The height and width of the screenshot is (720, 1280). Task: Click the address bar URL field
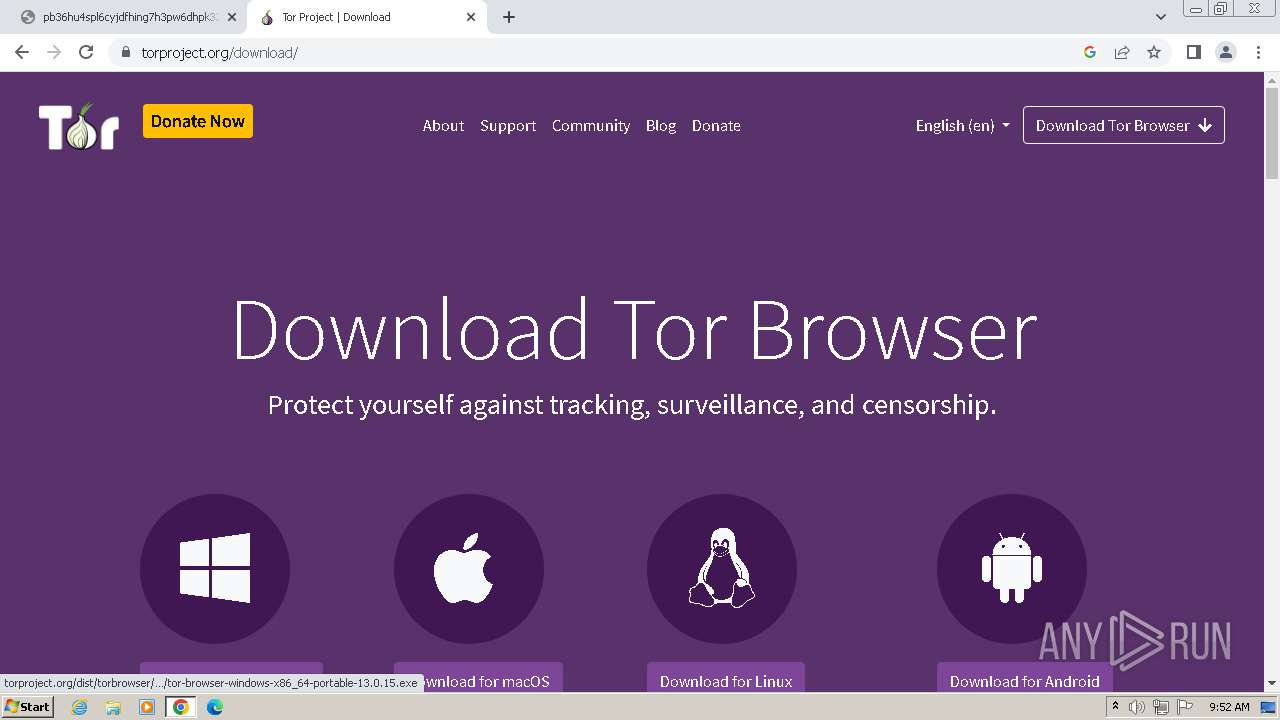tap(600, 52)
